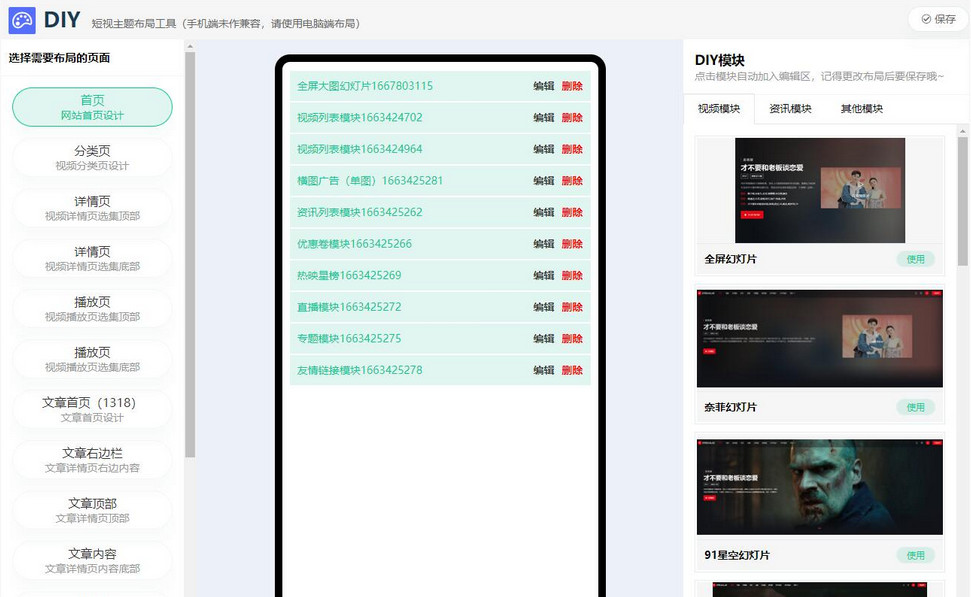
Task: Delete 专题模块1663425275
Action: coord(572,339)
